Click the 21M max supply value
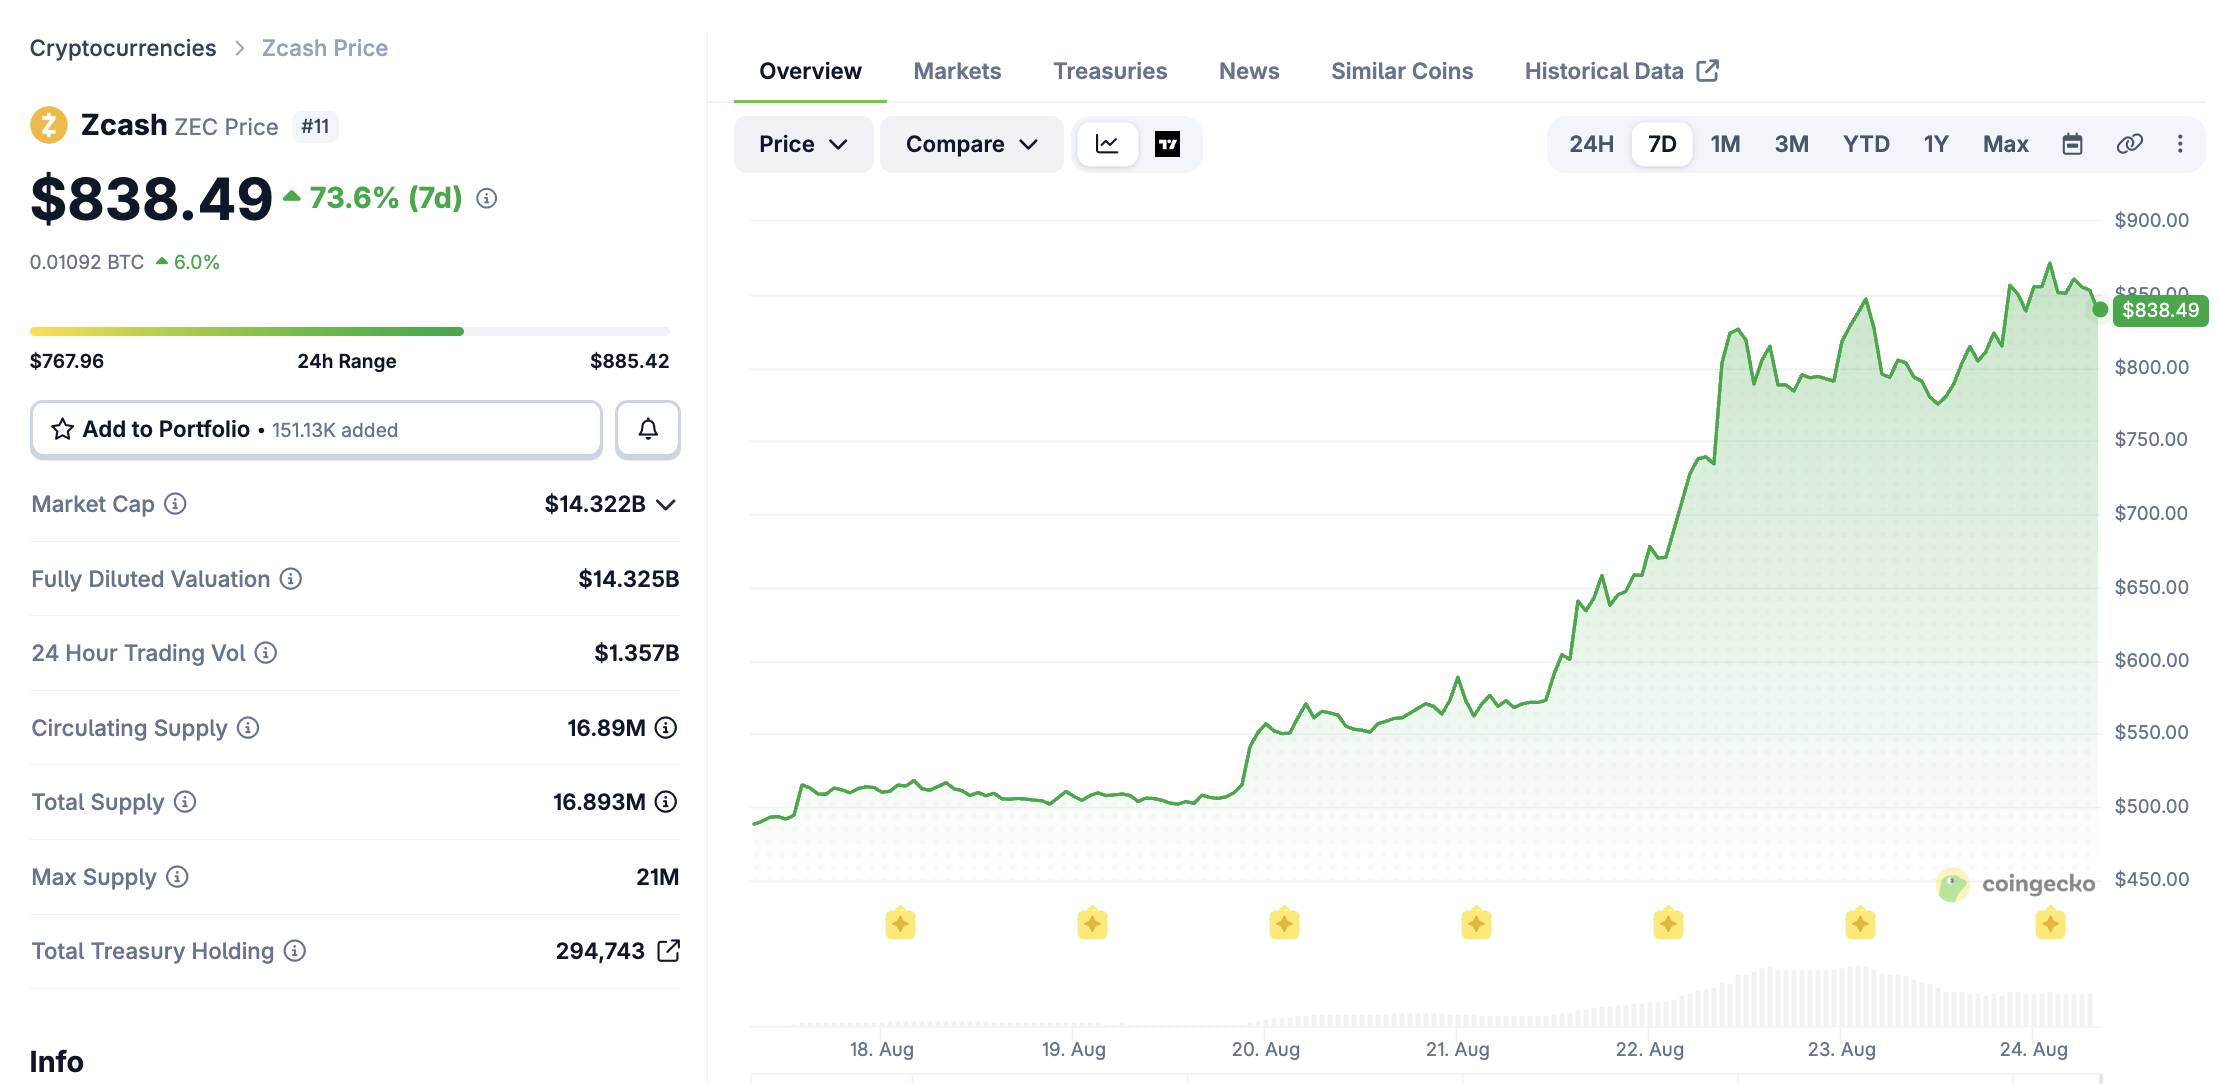The image size is (2218, 1084). 657,877
